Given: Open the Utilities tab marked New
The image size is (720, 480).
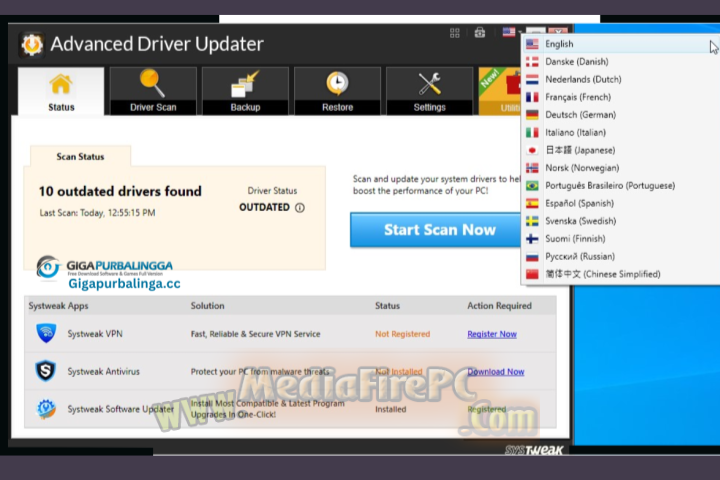Looking at the screenshot, I should pyautogui.click(x=500, y=91).
